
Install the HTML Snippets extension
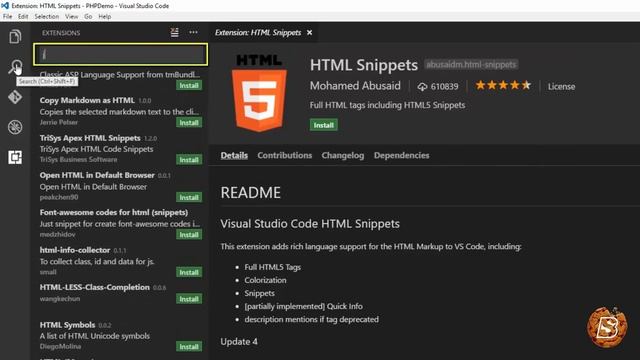(323, 125)
